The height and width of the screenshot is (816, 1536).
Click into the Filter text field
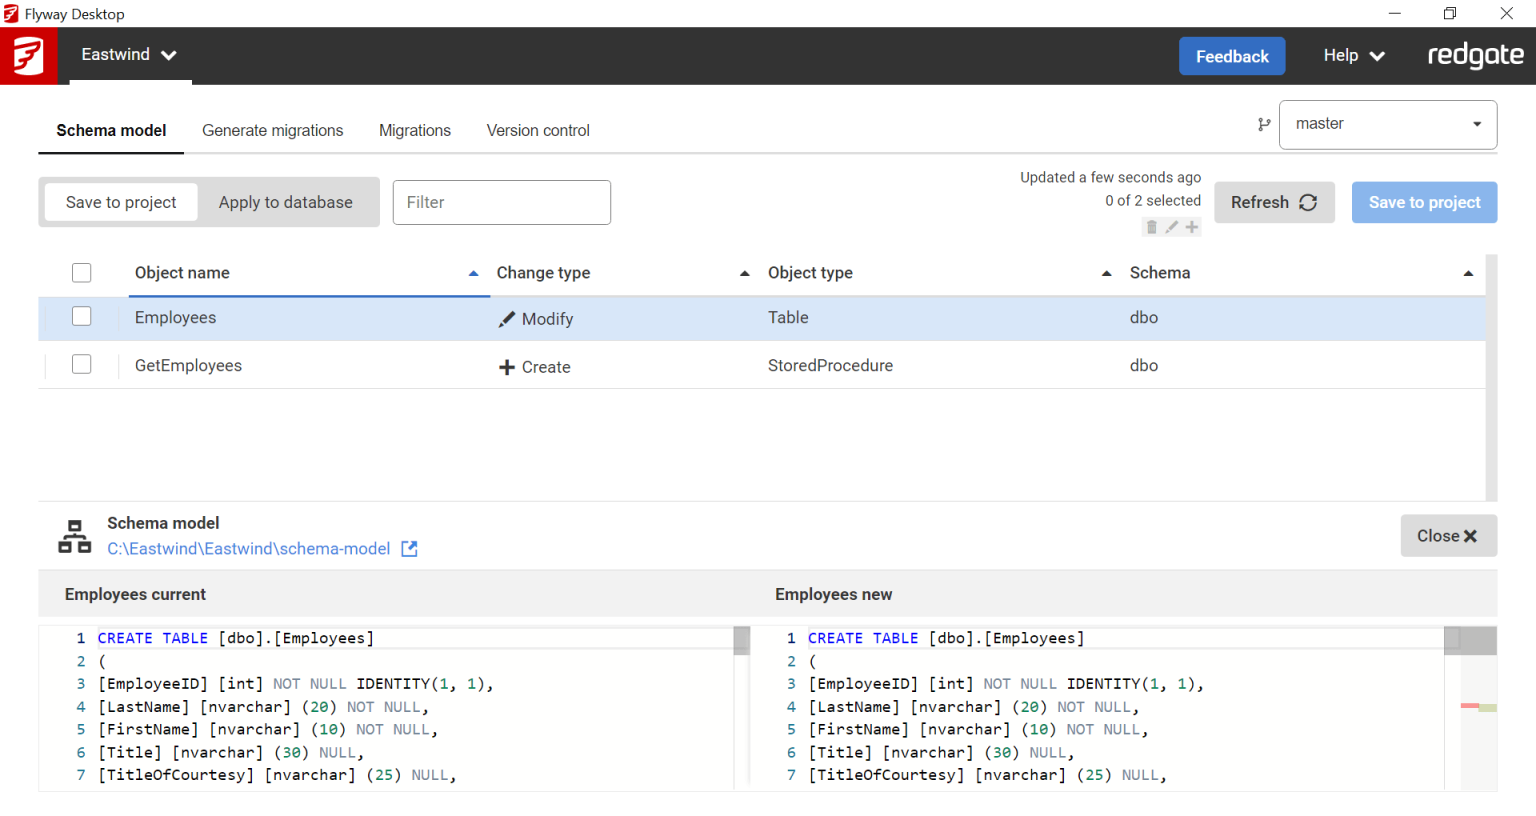pyautogui.click(x=501, y=203)
